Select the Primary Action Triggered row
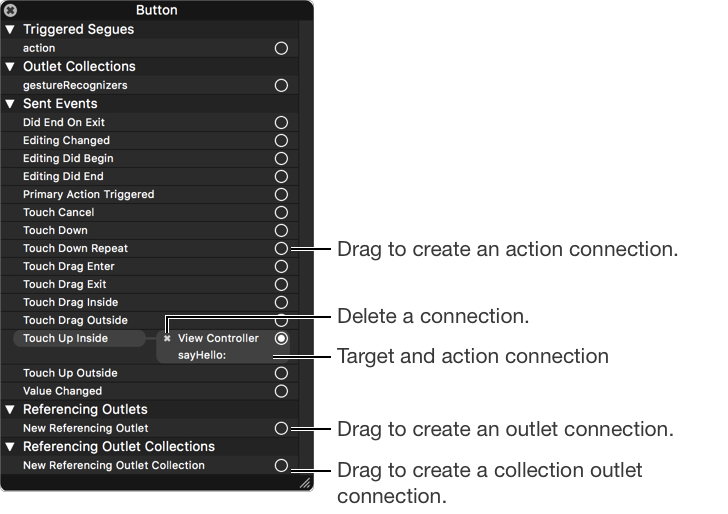Image resolution: width=728 pixels, height=514 pixels. click(88, 195)
